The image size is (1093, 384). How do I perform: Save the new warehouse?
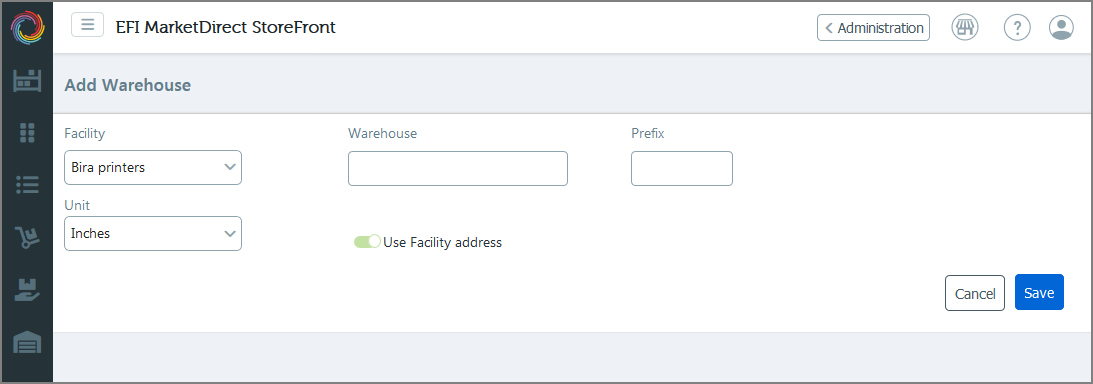1039,292
